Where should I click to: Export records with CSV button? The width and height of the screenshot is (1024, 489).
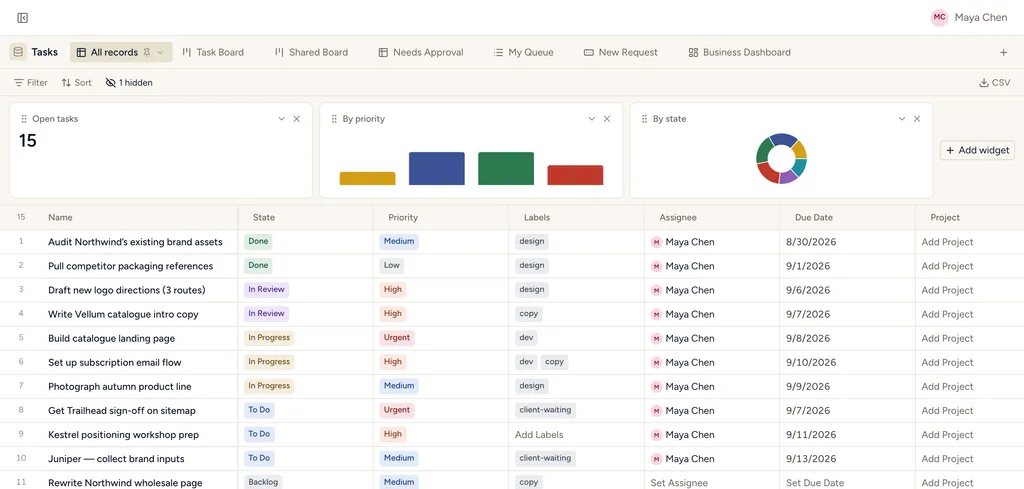[x=995, y=83]
